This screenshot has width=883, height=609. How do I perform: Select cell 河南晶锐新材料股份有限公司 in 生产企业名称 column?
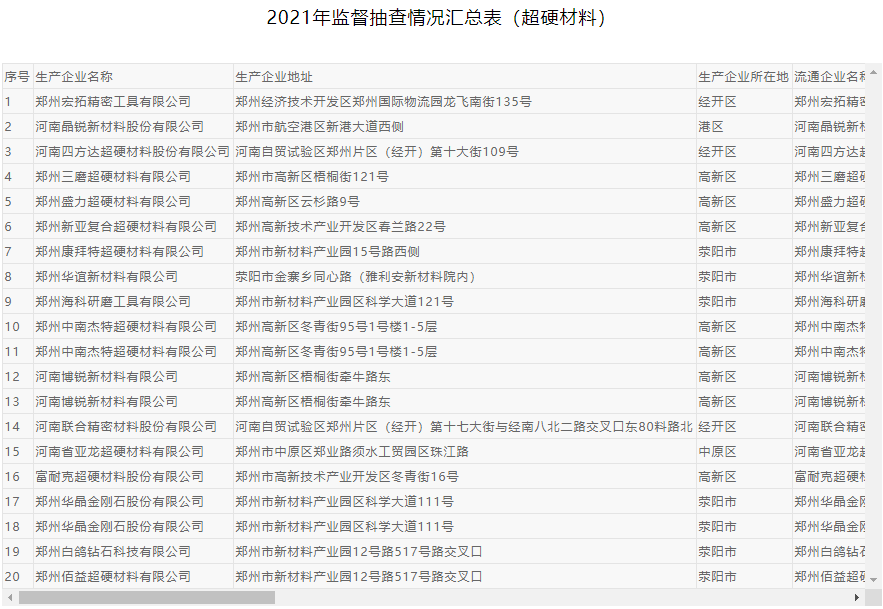(133, 127)
